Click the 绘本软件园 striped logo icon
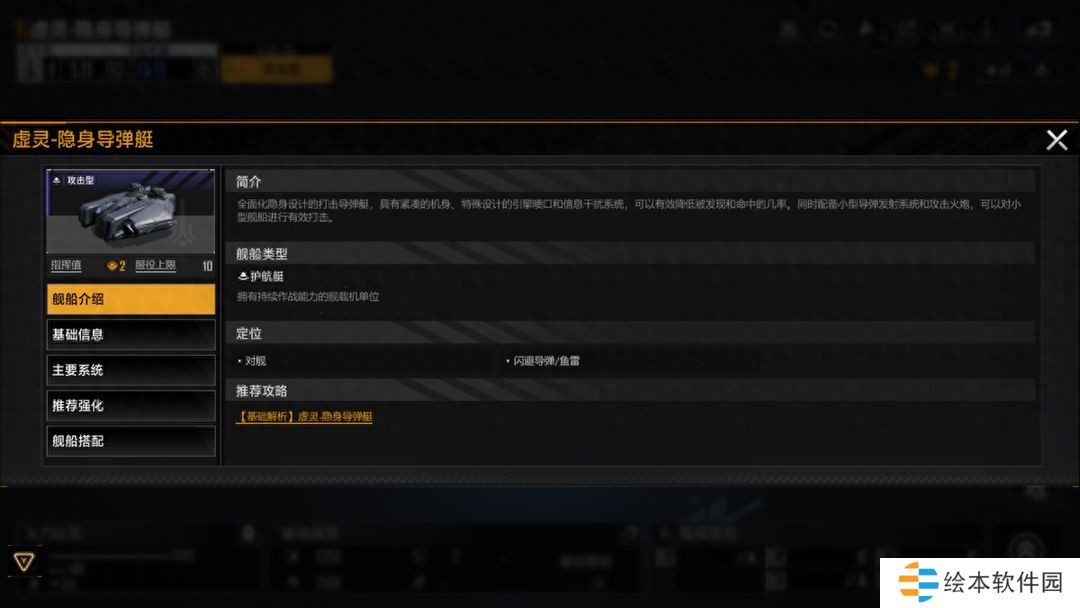 (x=918, y=583)
